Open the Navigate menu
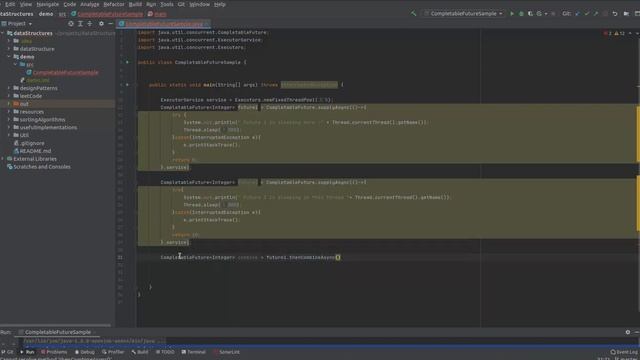 click(x=47, y=4)
